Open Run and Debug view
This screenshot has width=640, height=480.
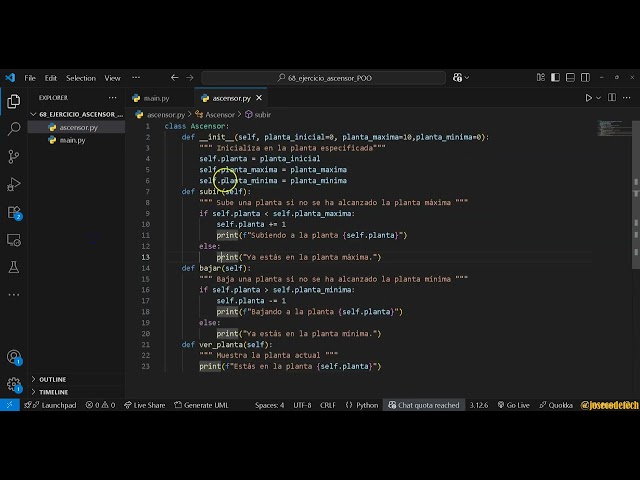(x=13, y=184)
